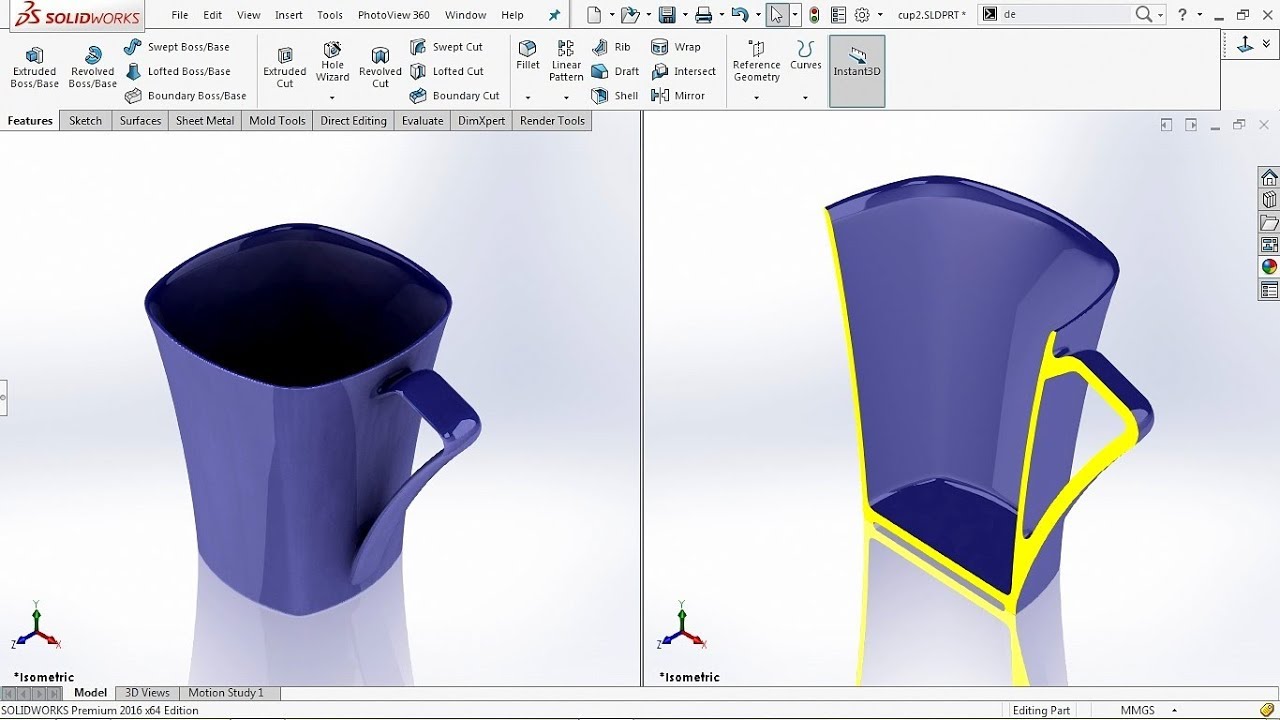1280x720 pixels.
Task: Open the New document dropdown arrow
Action: coord(611,15)
